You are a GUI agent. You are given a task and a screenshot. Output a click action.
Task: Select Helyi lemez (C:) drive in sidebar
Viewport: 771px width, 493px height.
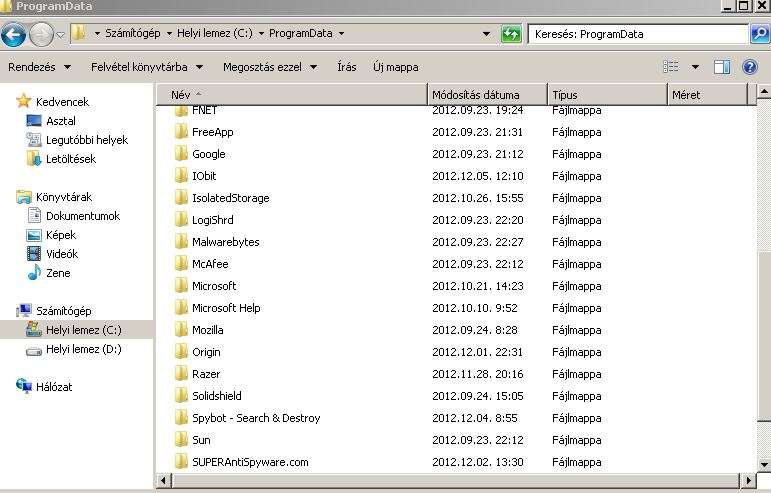(x=77, y=329)
